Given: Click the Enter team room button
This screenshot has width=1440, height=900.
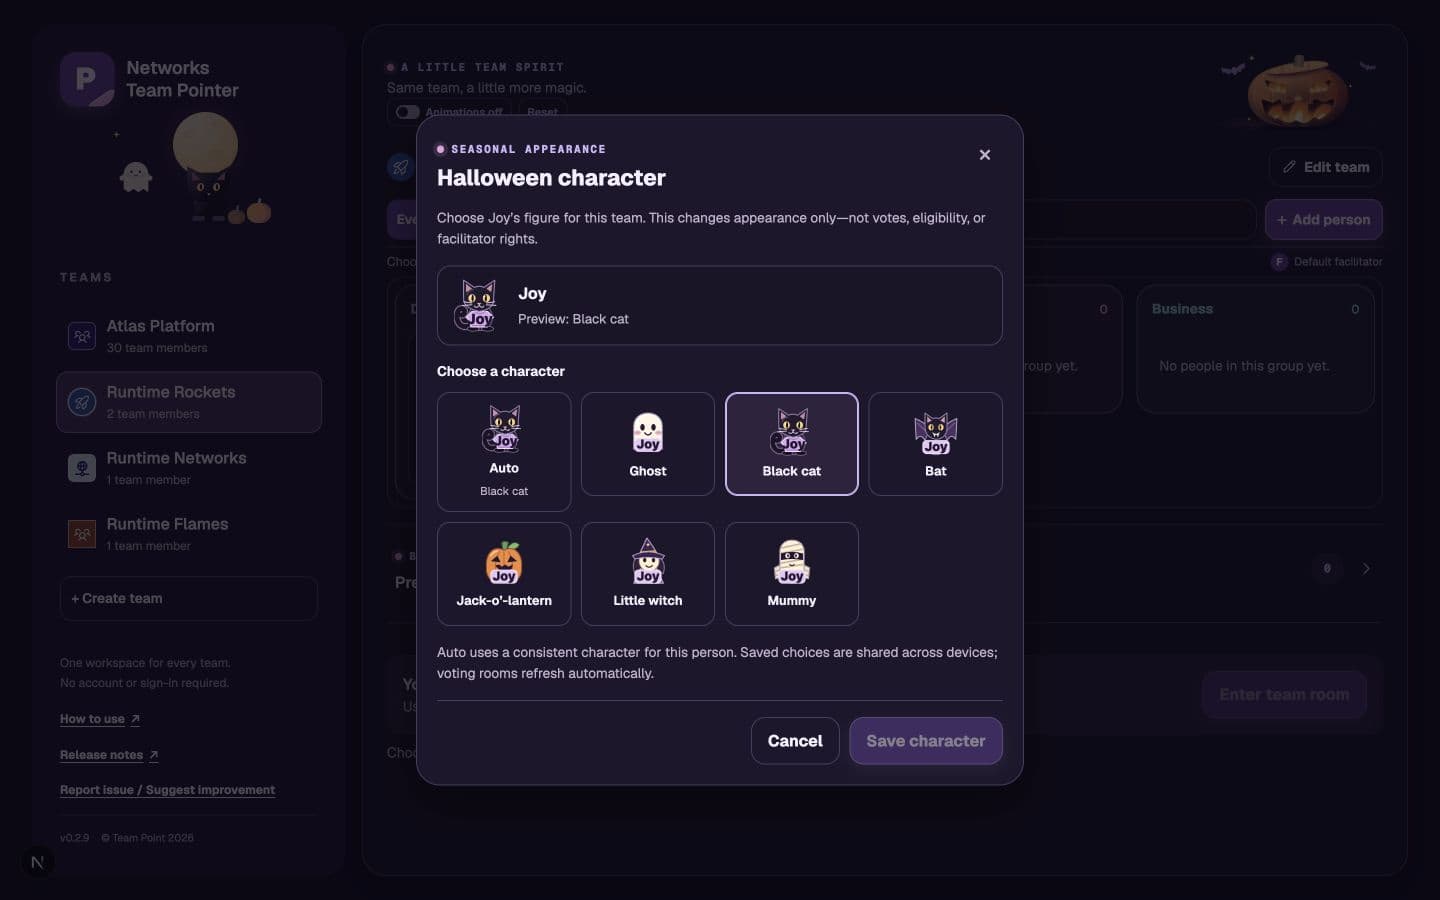Looking at the screenshot, I should 1284,694.
